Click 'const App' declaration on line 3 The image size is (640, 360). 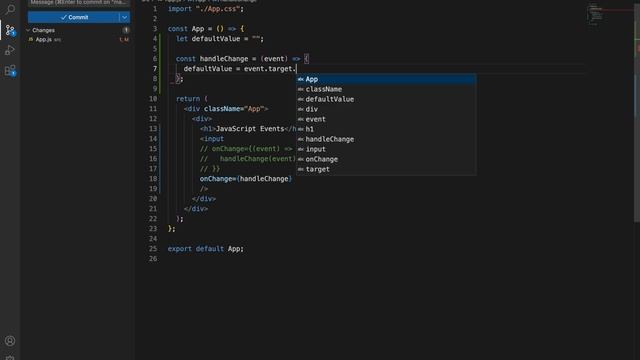click(186, 29)
